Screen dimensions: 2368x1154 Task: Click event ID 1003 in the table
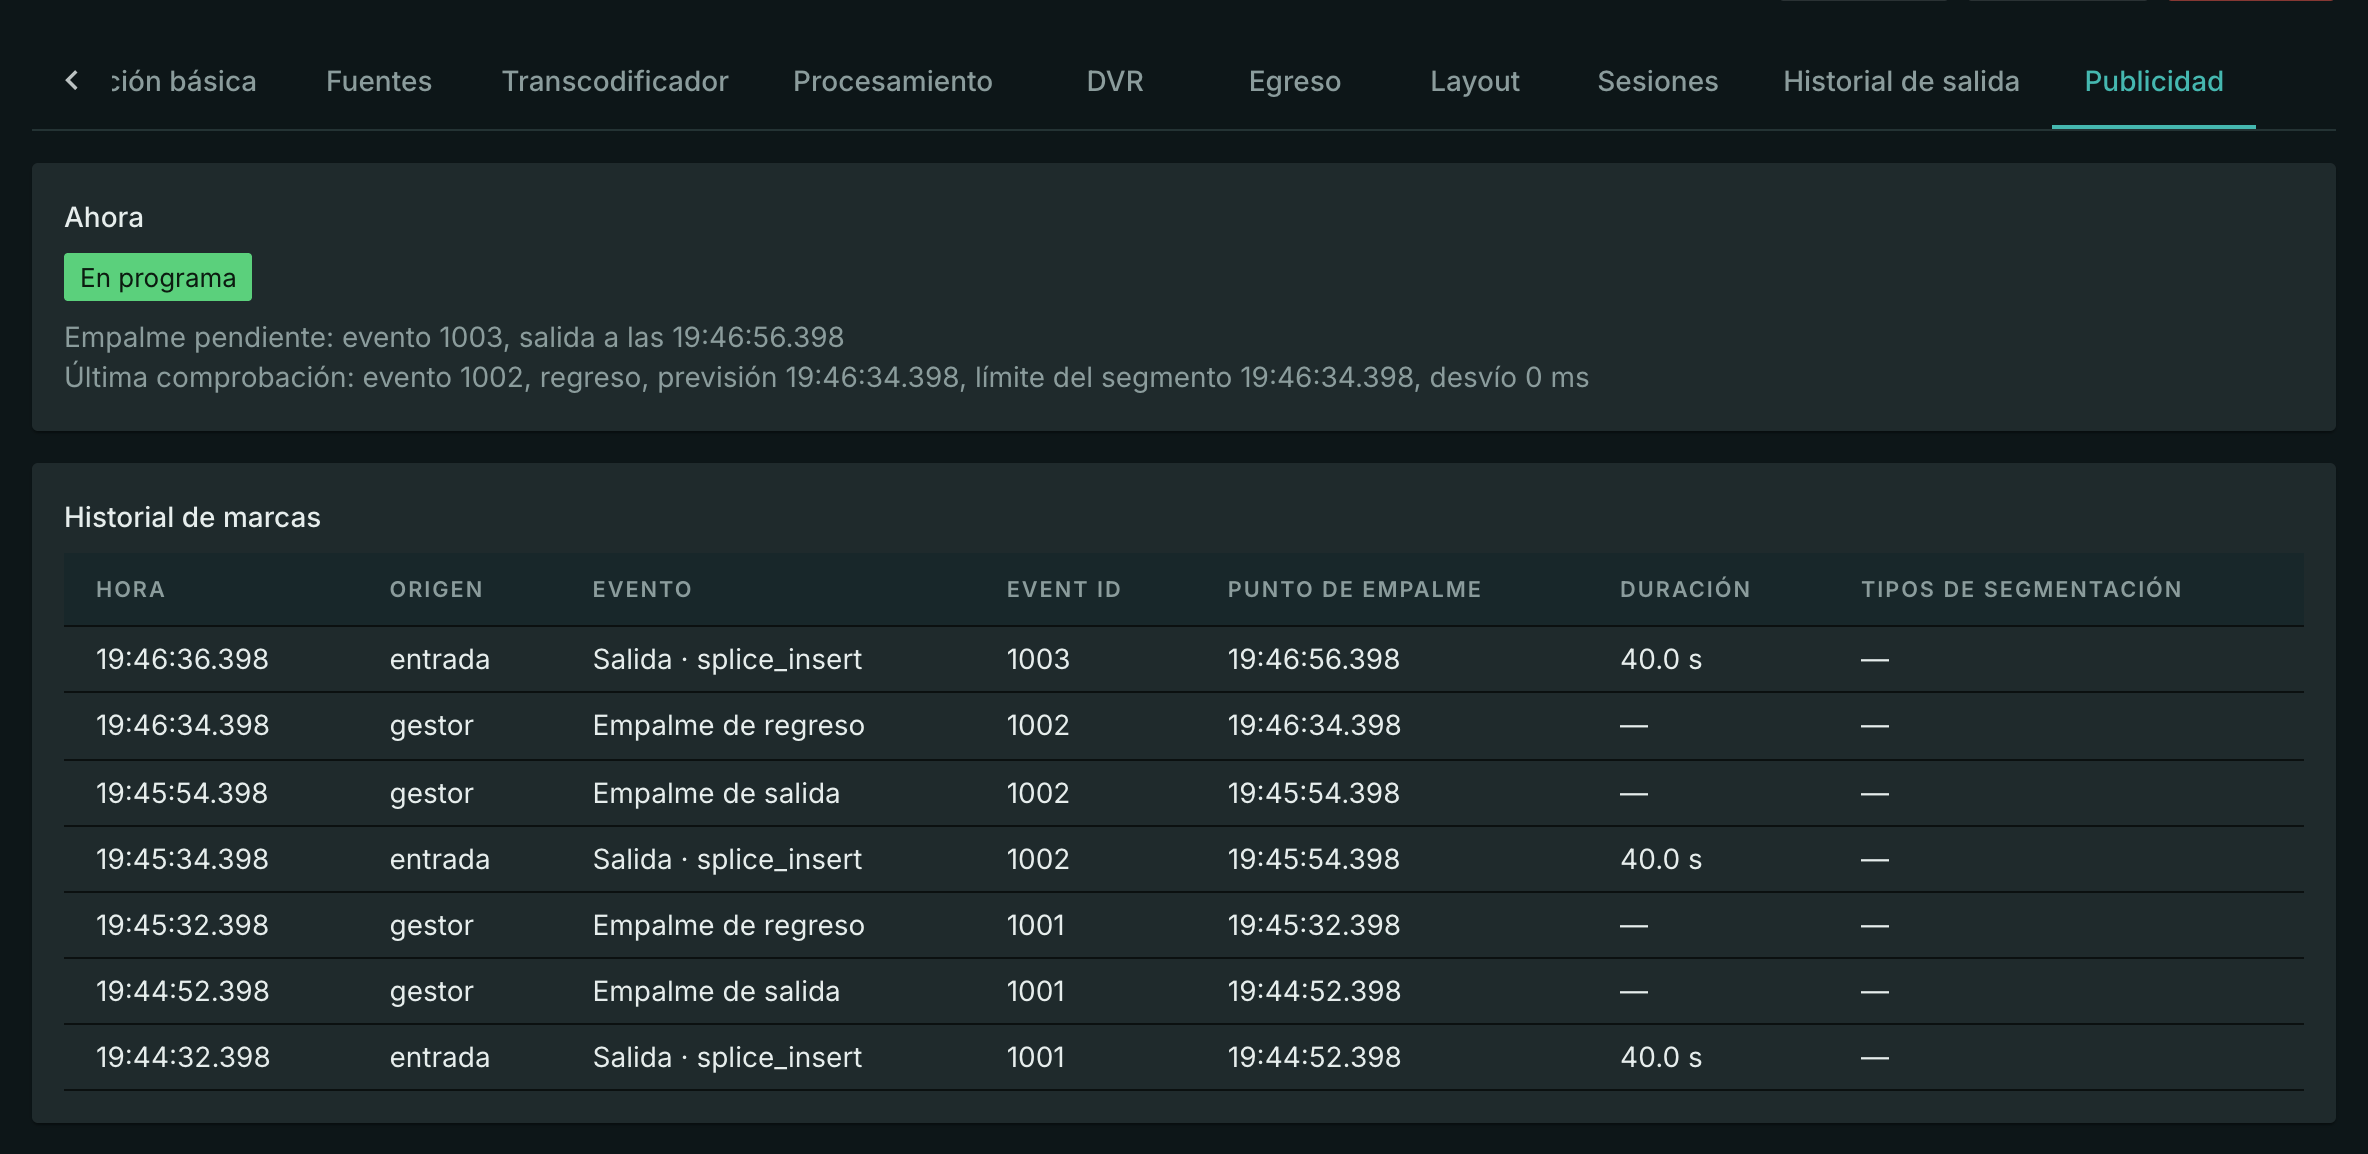(1038, 659)
